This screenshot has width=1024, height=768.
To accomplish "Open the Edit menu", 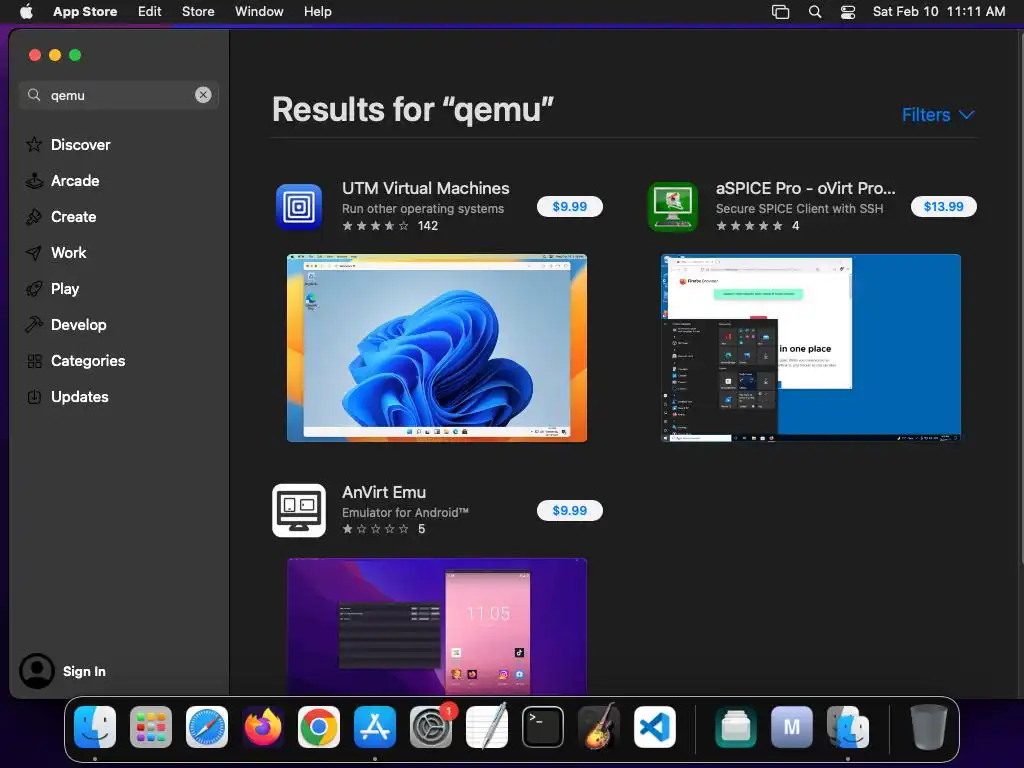I will [150, 12].
